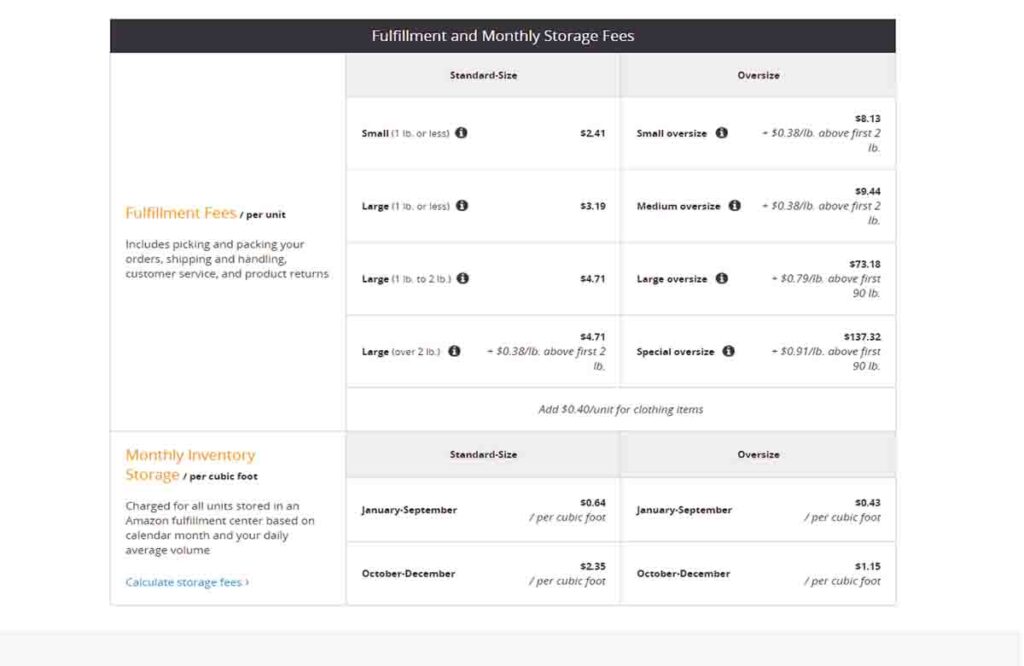Viewport: 1024px width, 666px height.
Task: Select the $3.19 large standard fee
Action: point(592,206)
